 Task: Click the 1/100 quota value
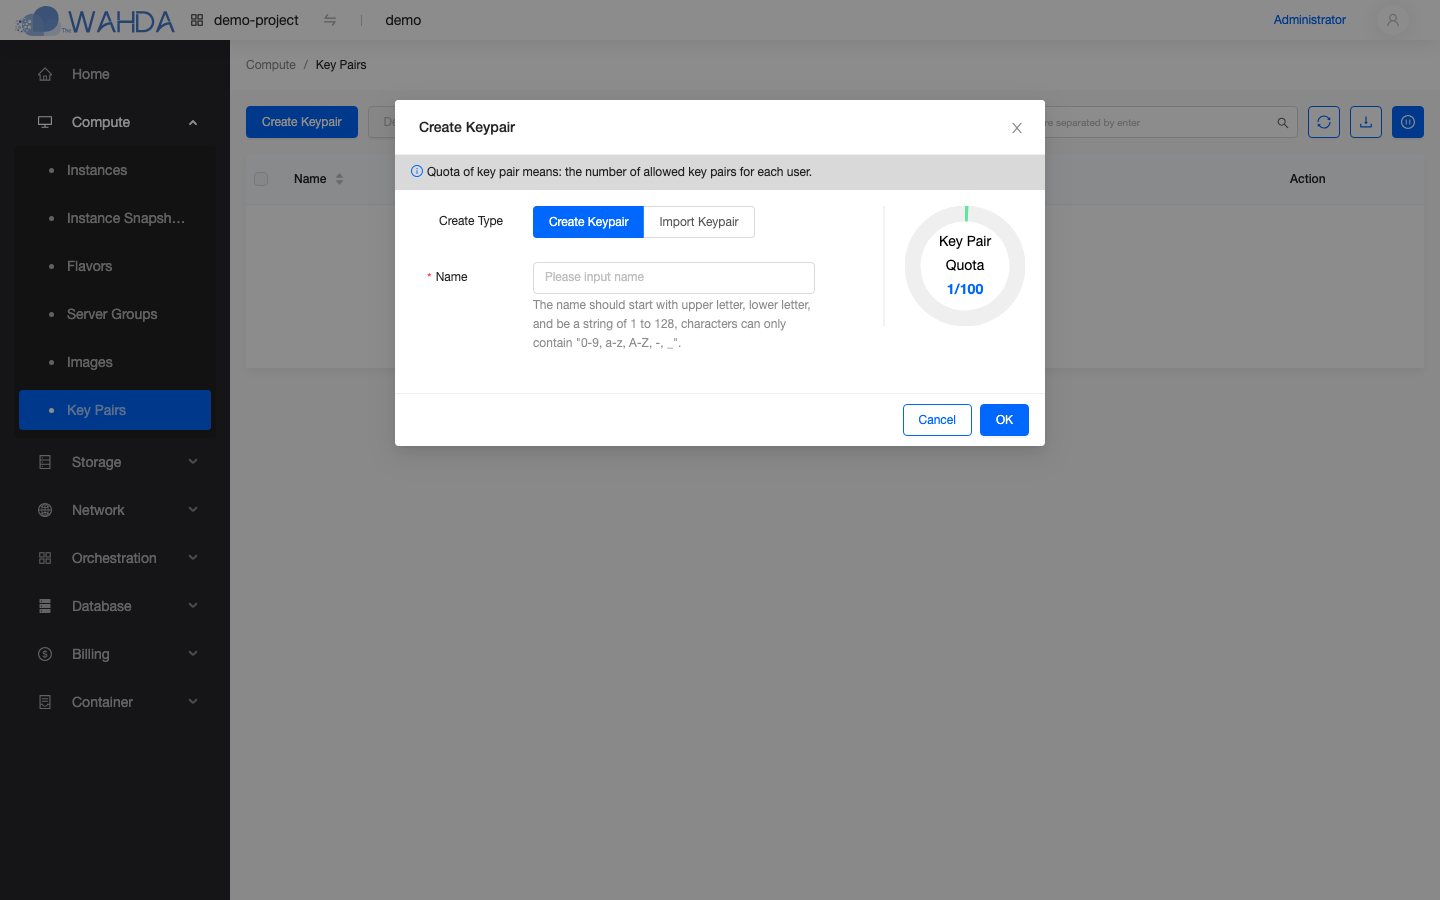[x=965, y=289]
